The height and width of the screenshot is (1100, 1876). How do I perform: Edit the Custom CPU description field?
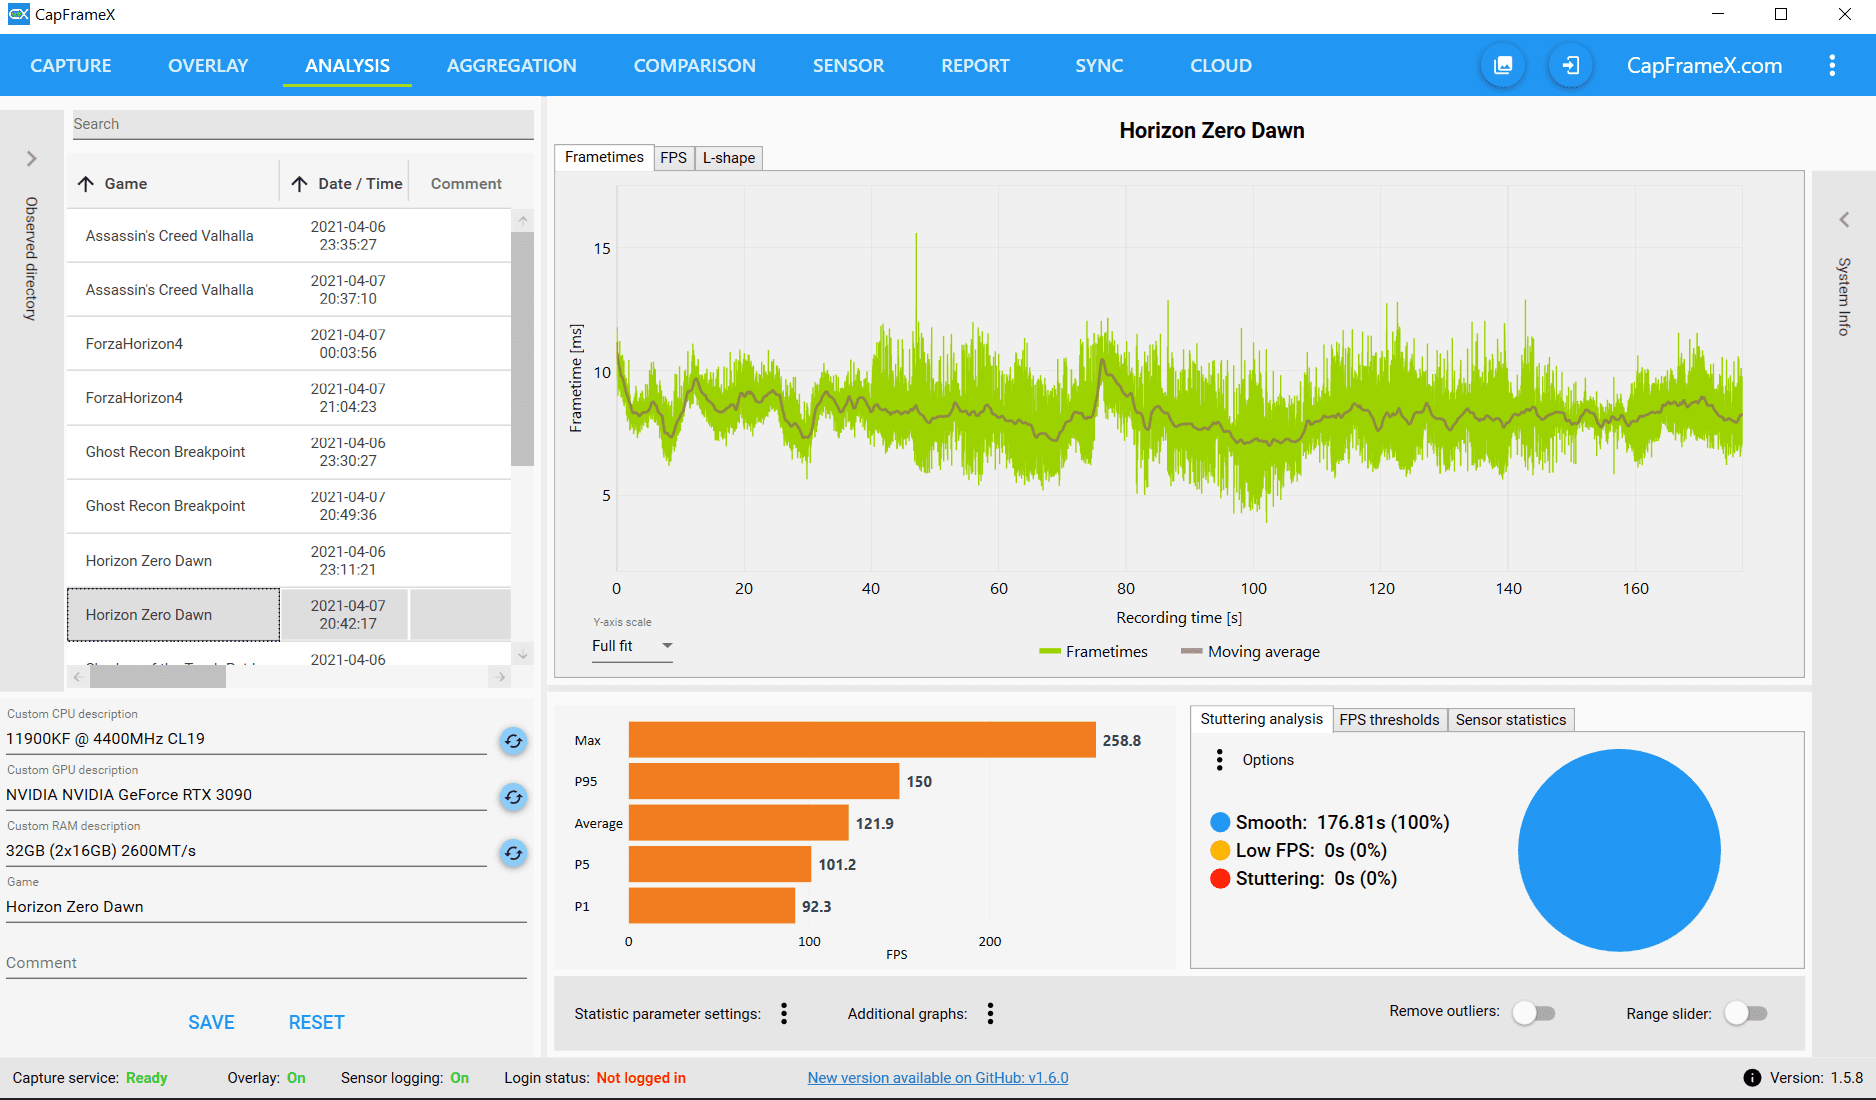[246, 739]
